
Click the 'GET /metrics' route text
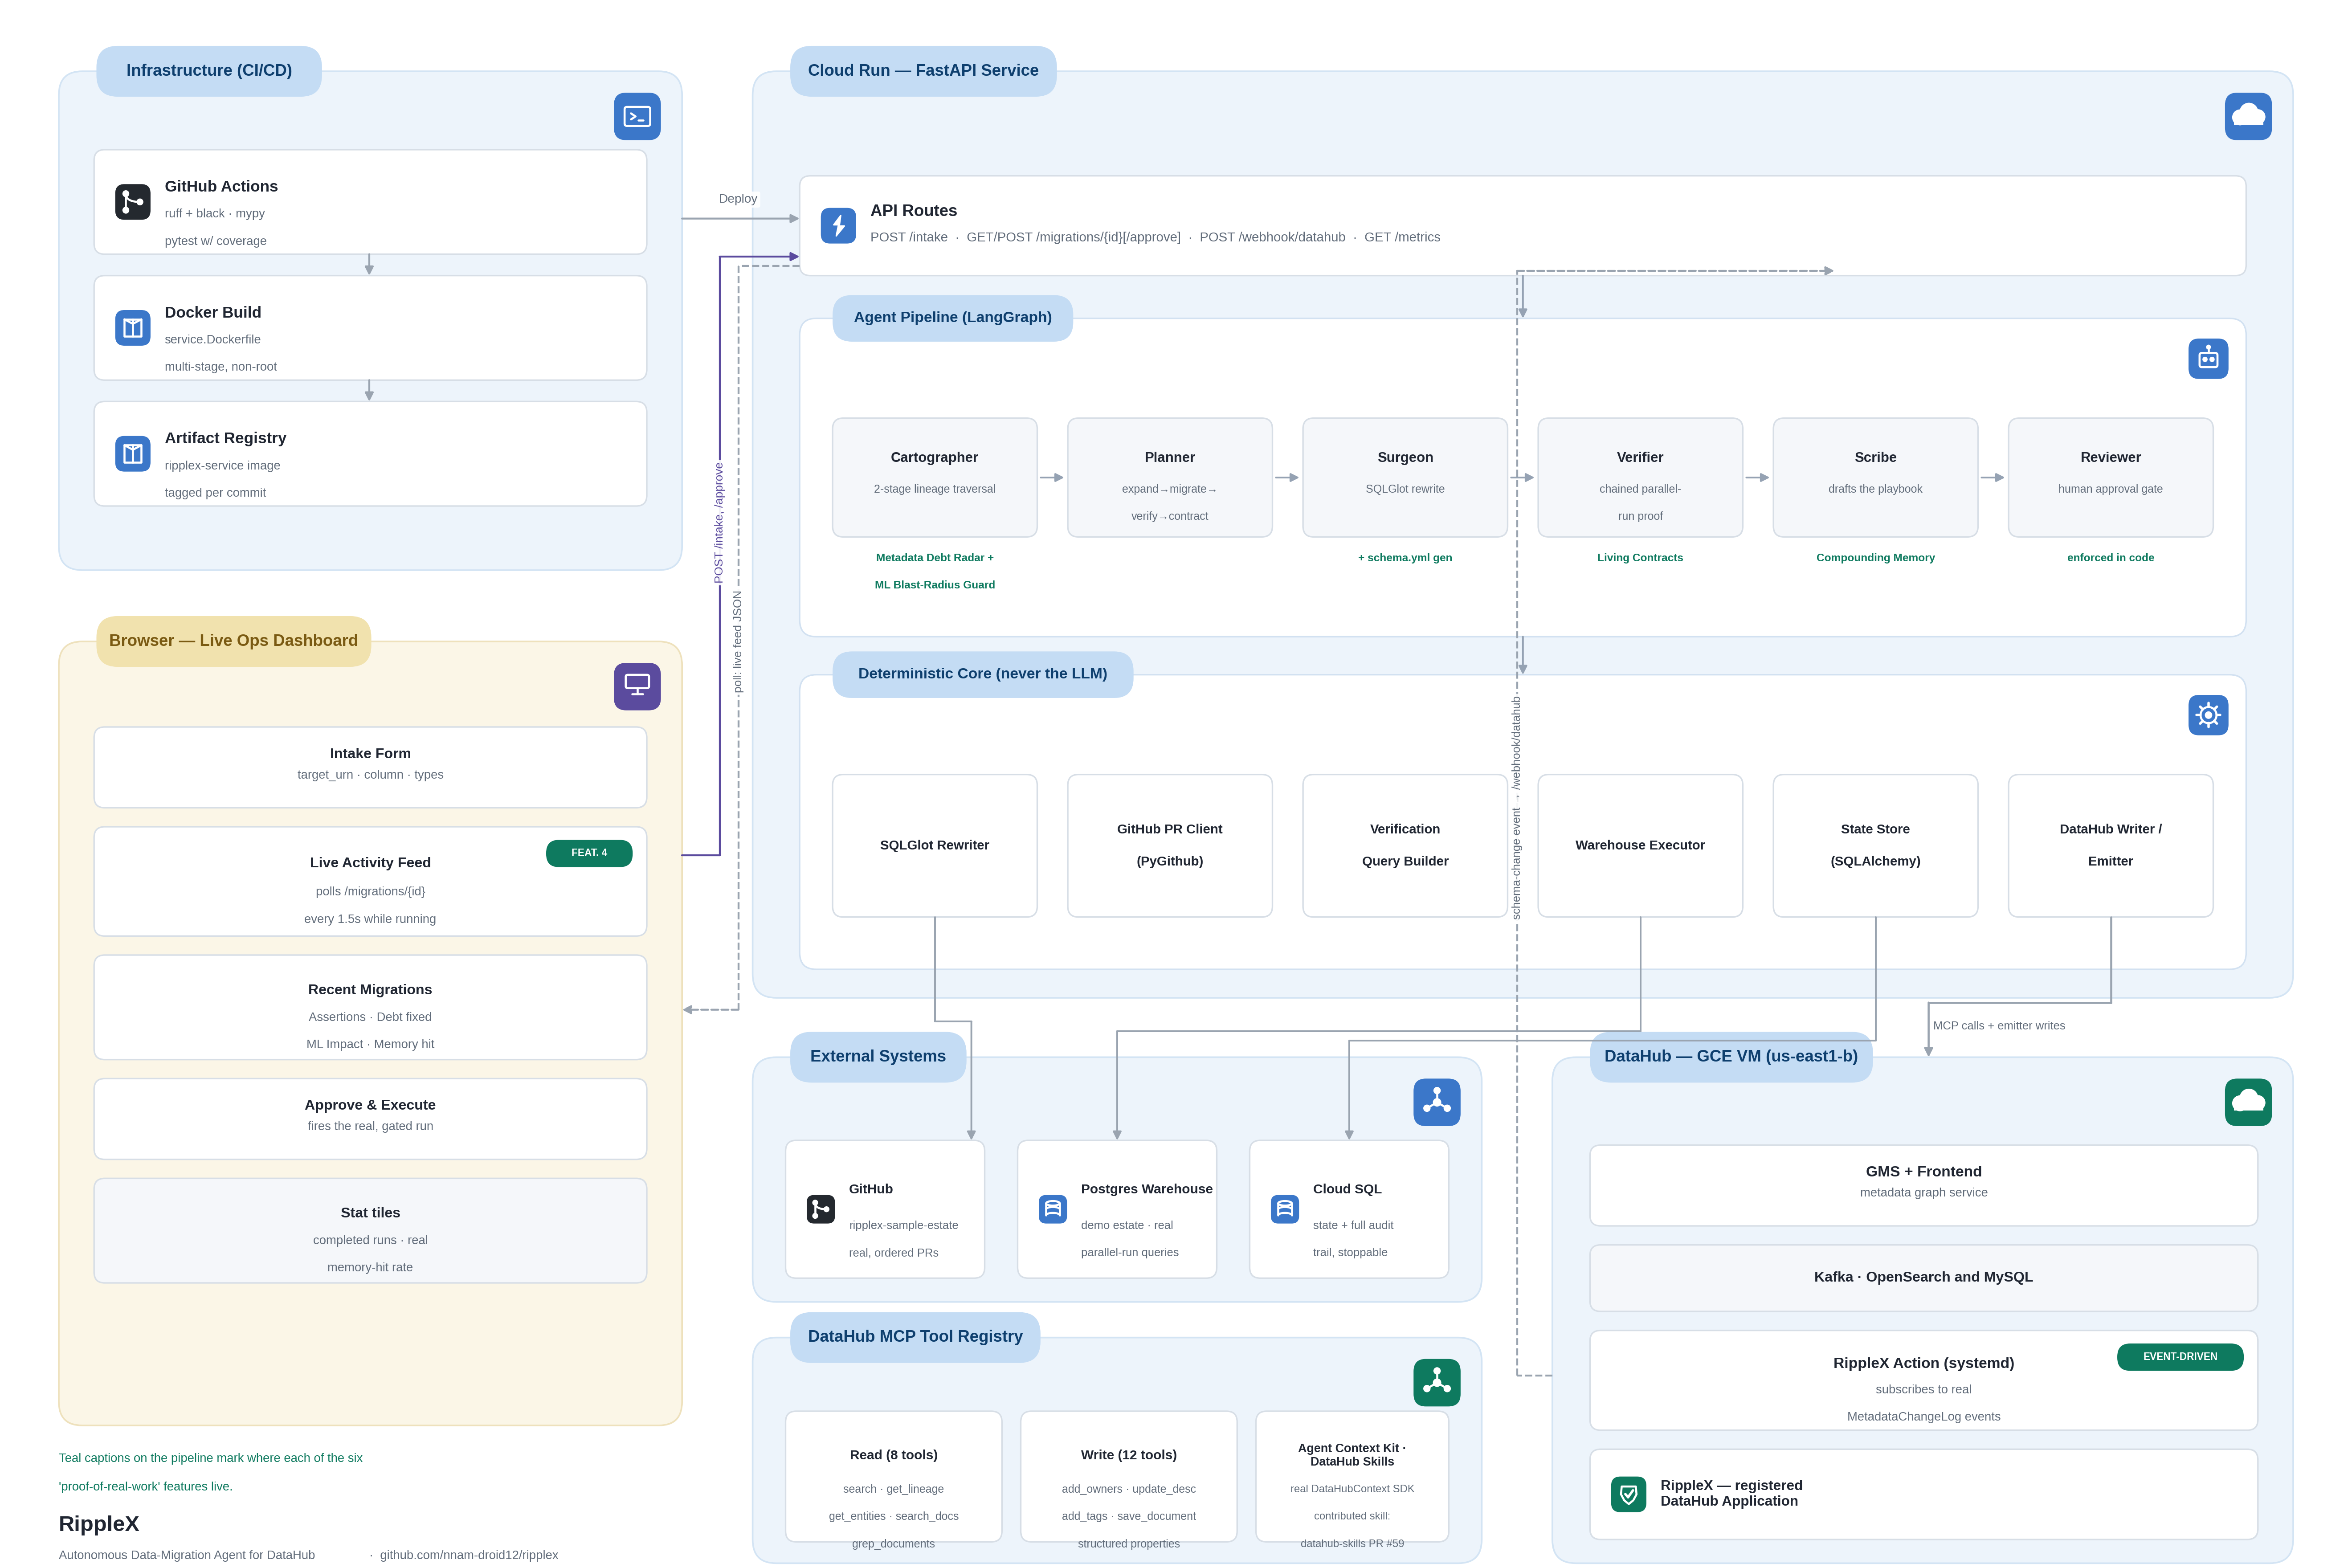1402,238
